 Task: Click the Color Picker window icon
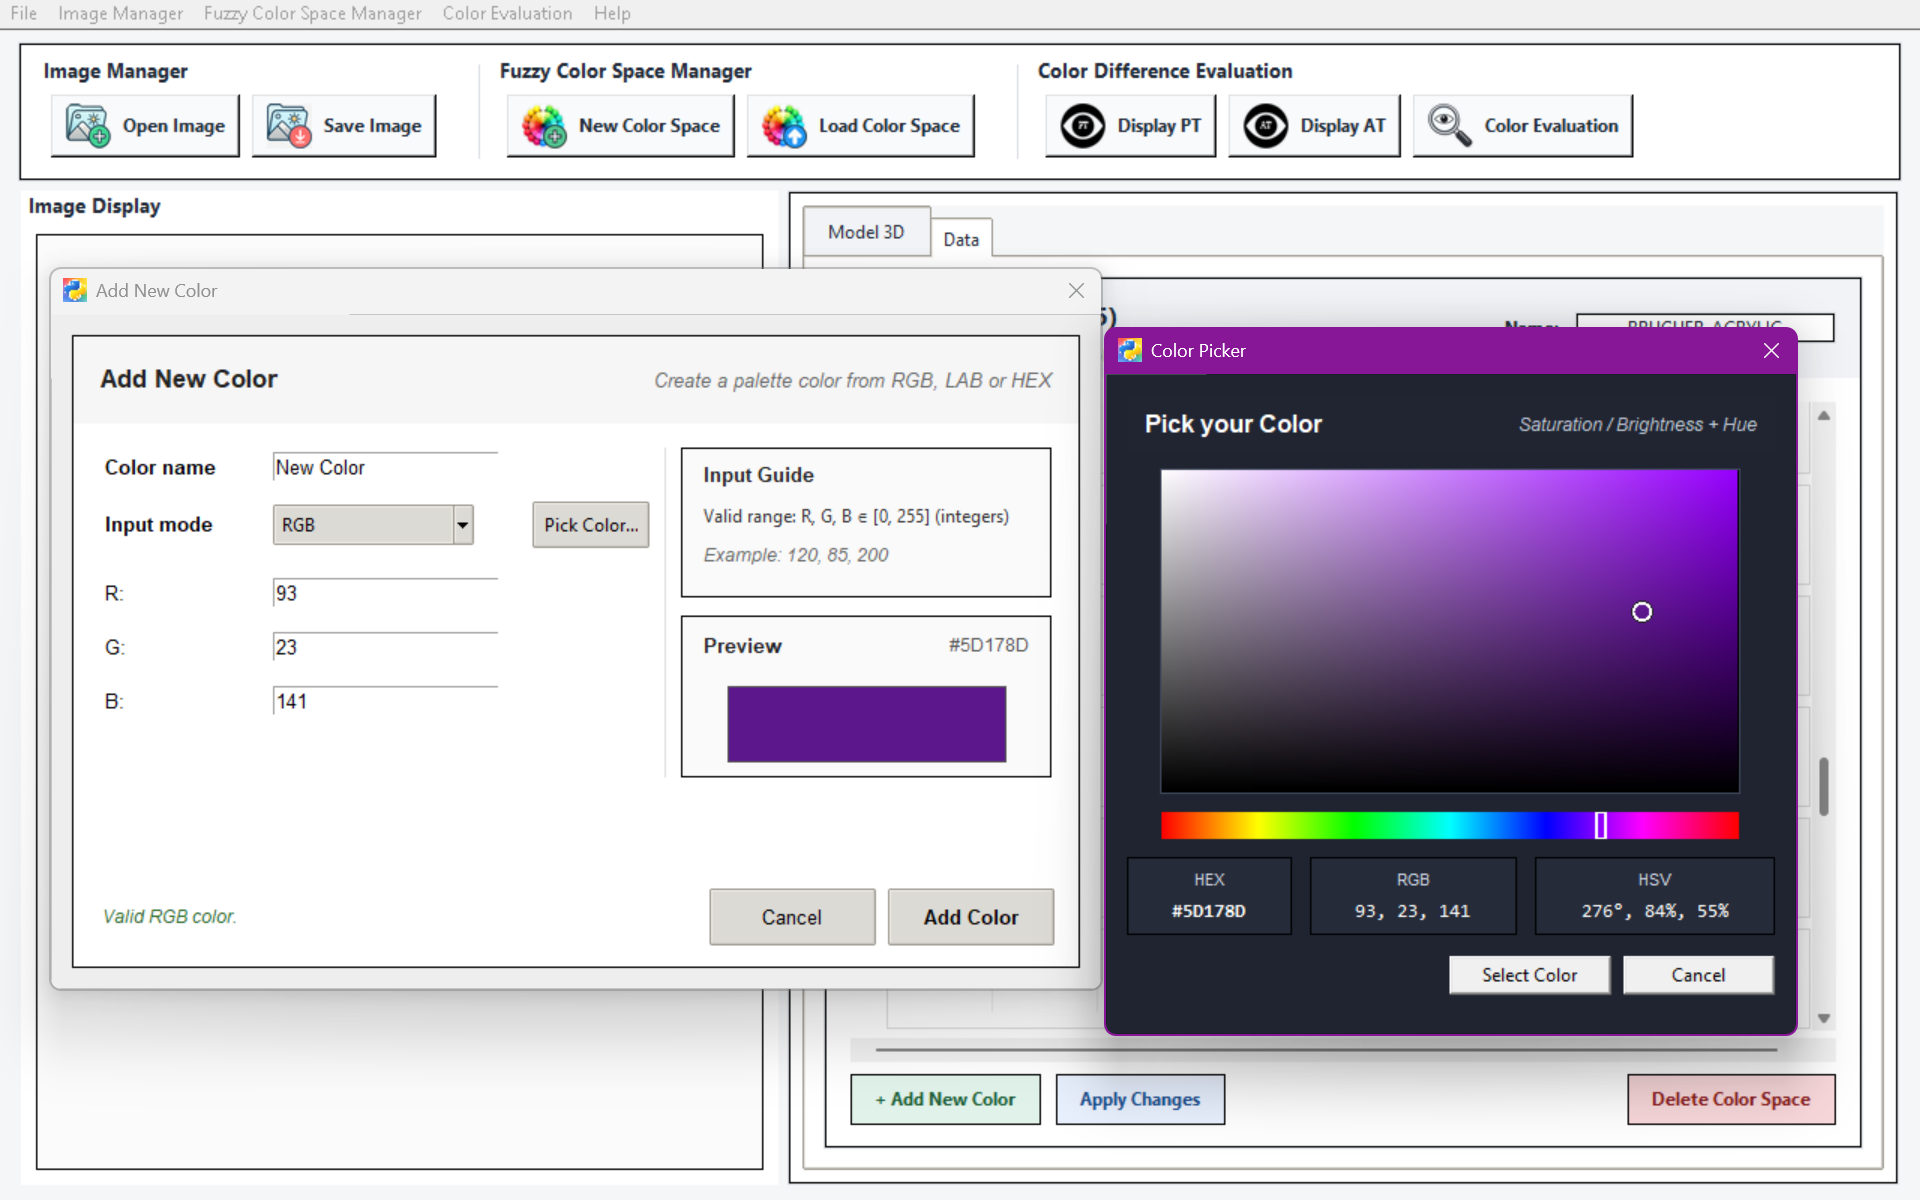[x=1130, y=350]
